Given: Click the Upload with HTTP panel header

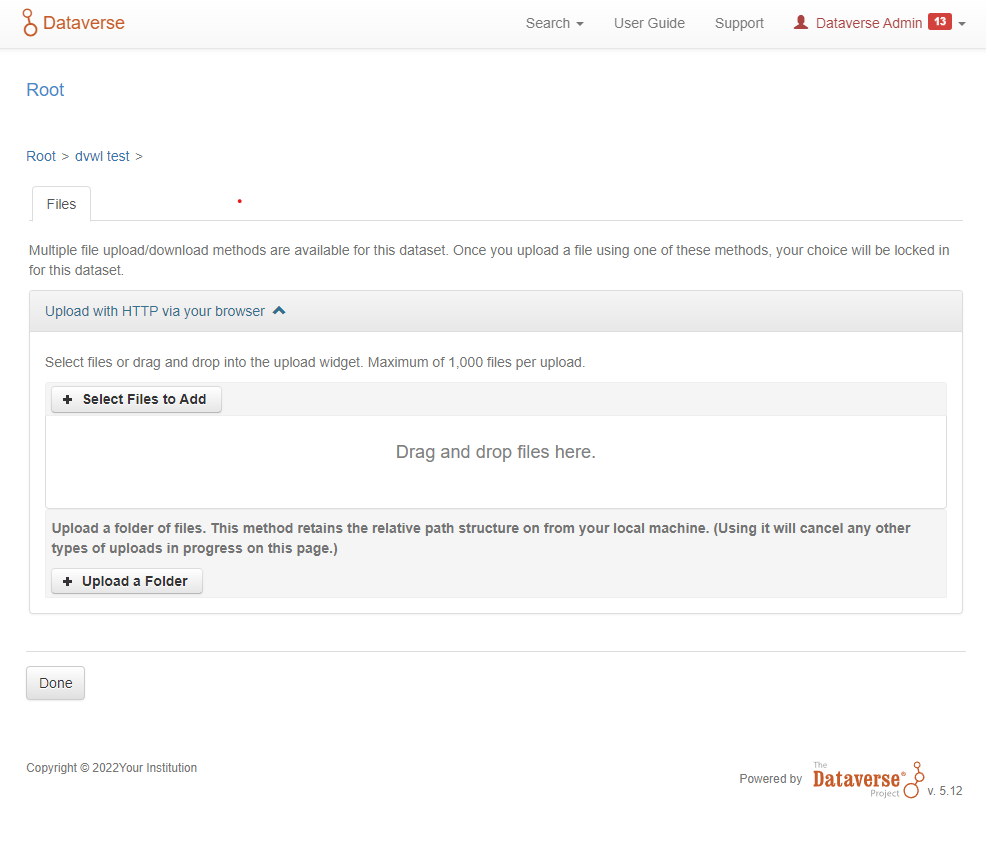Looking at the screenshot, I should [155, 311].
